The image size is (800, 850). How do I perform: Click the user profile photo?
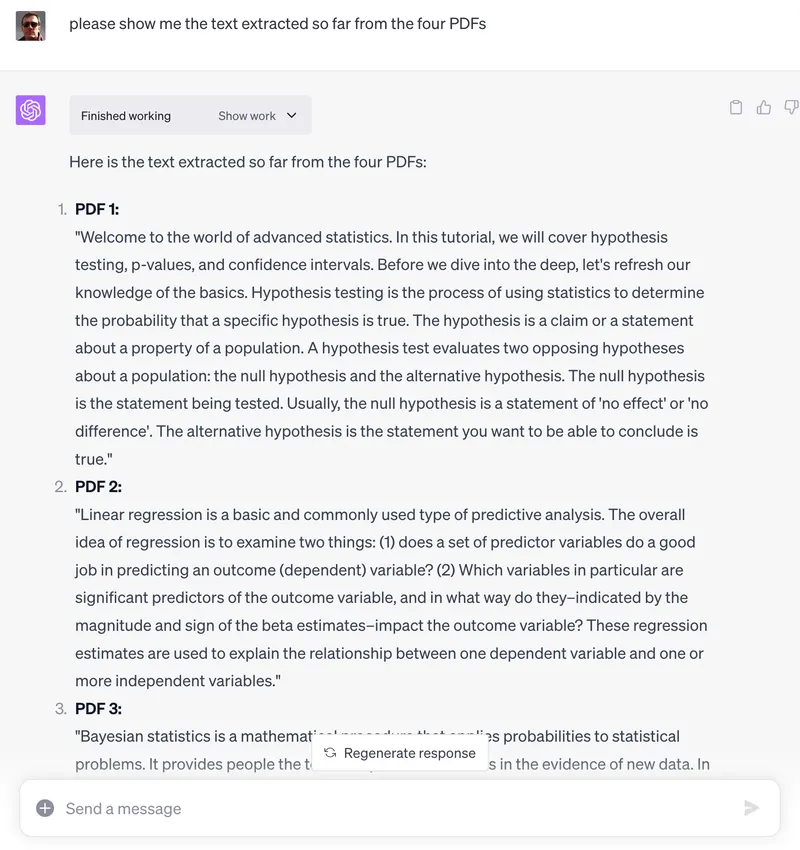coord(31,25)
